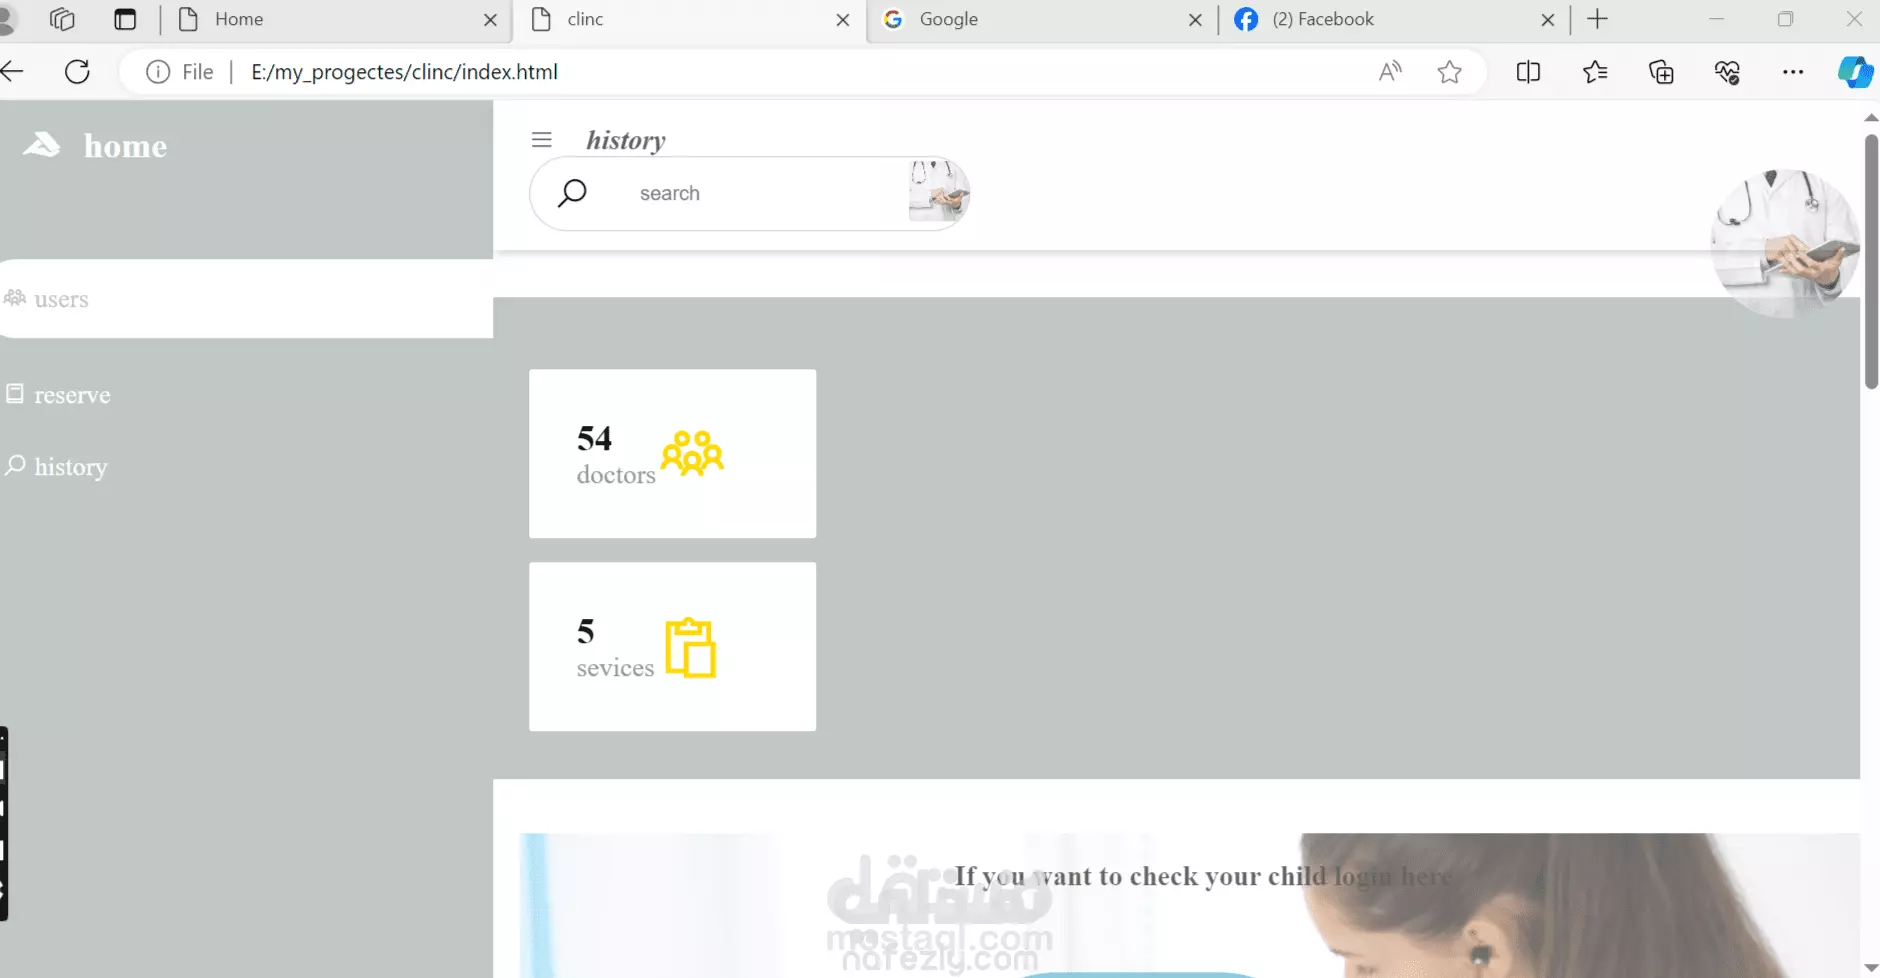This screenshot has width=1880, height=978.
Task: Click the users icon in sidebar
Action: pyautogui.click(x=15, y=298)
